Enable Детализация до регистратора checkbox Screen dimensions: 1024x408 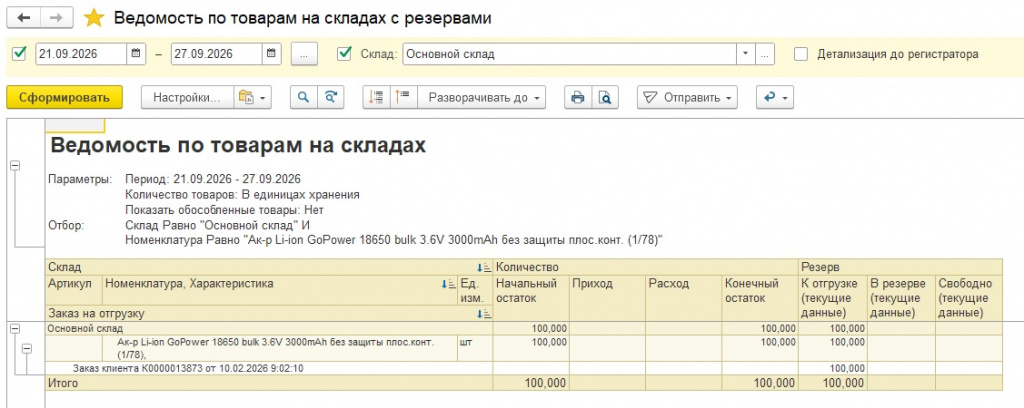point(801,54)
